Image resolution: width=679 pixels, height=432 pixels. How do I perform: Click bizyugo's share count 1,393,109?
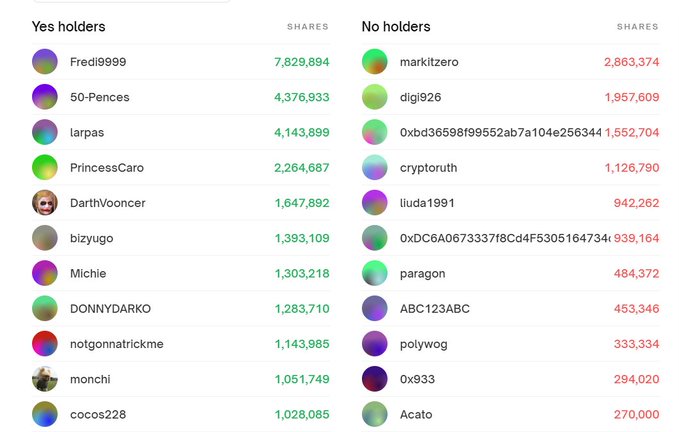302,238
